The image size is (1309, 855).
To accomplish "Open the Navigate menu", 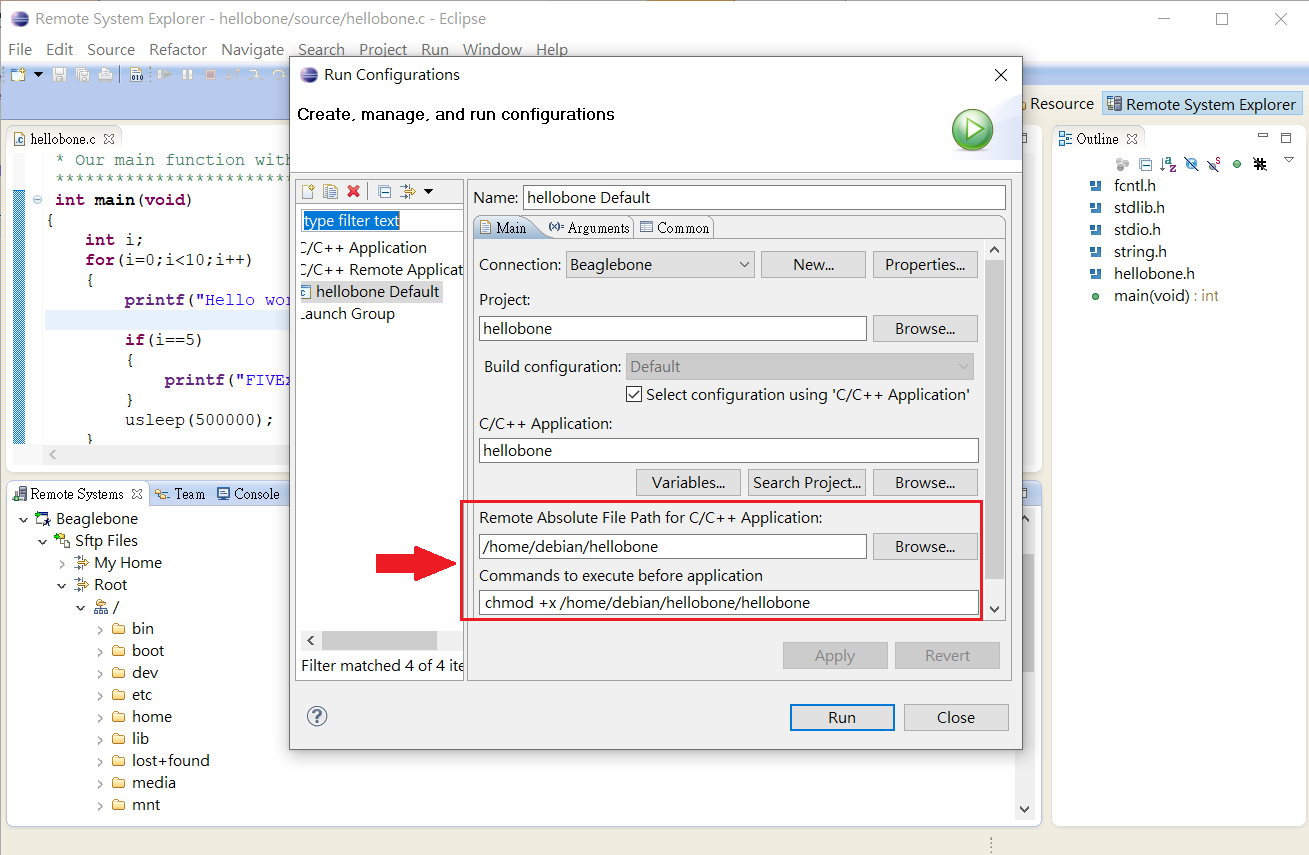I will (x=252, y=49).
